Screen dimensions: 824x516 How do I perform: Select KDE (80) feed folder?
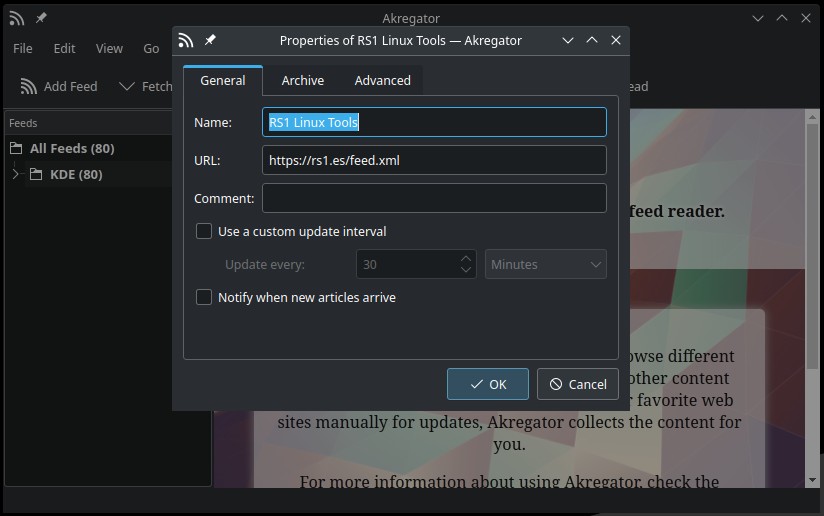coord(76,174)
